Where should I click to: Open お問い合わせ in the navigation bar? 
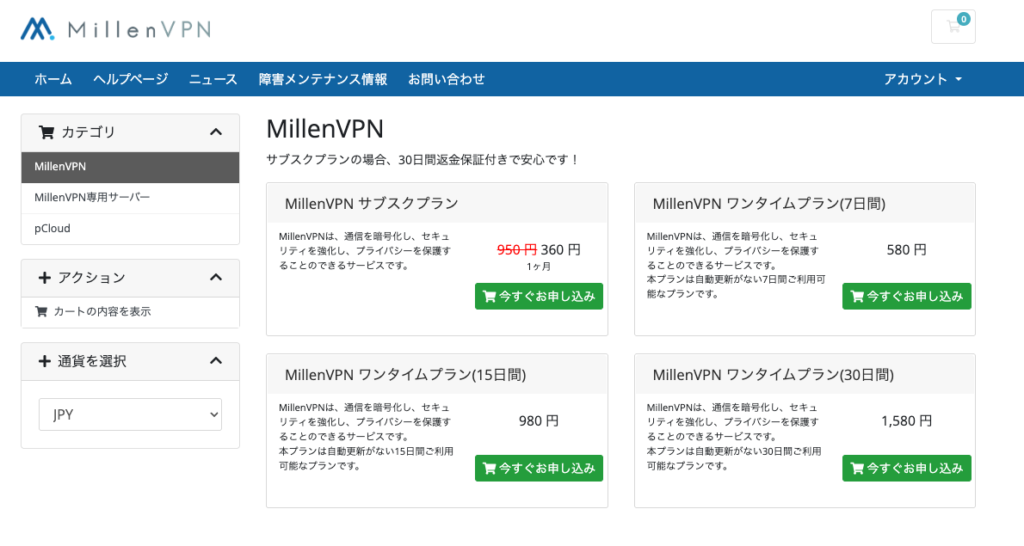point(446,79)
